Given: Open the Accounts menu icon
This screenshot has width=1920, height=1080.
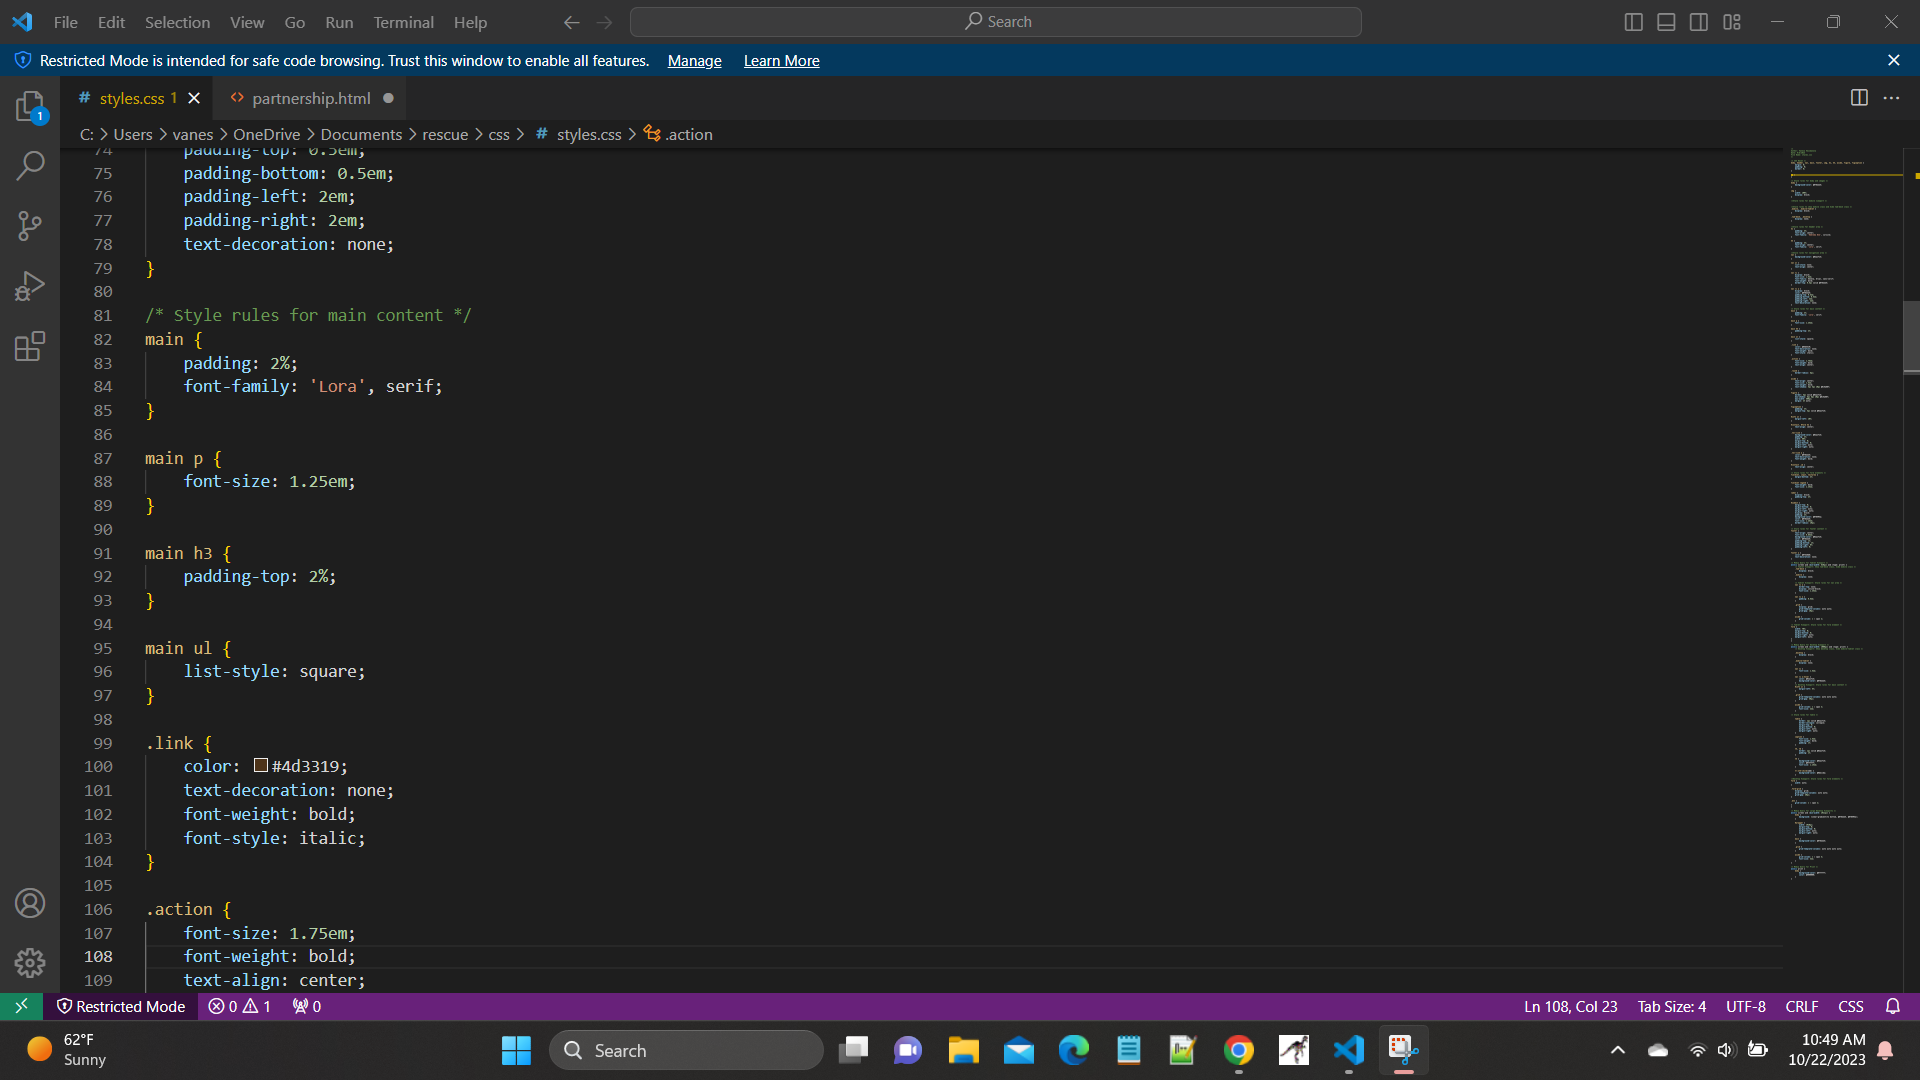Looking at the screenshot, I should [30, 903].
